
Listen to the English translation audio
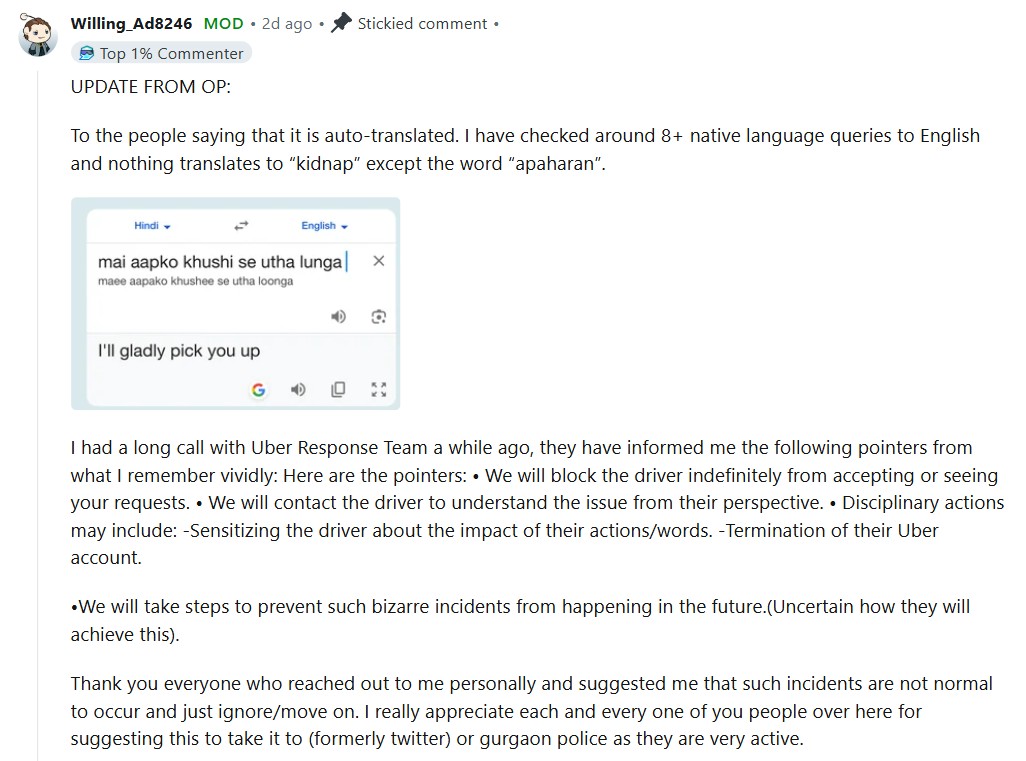coord(298,390)
